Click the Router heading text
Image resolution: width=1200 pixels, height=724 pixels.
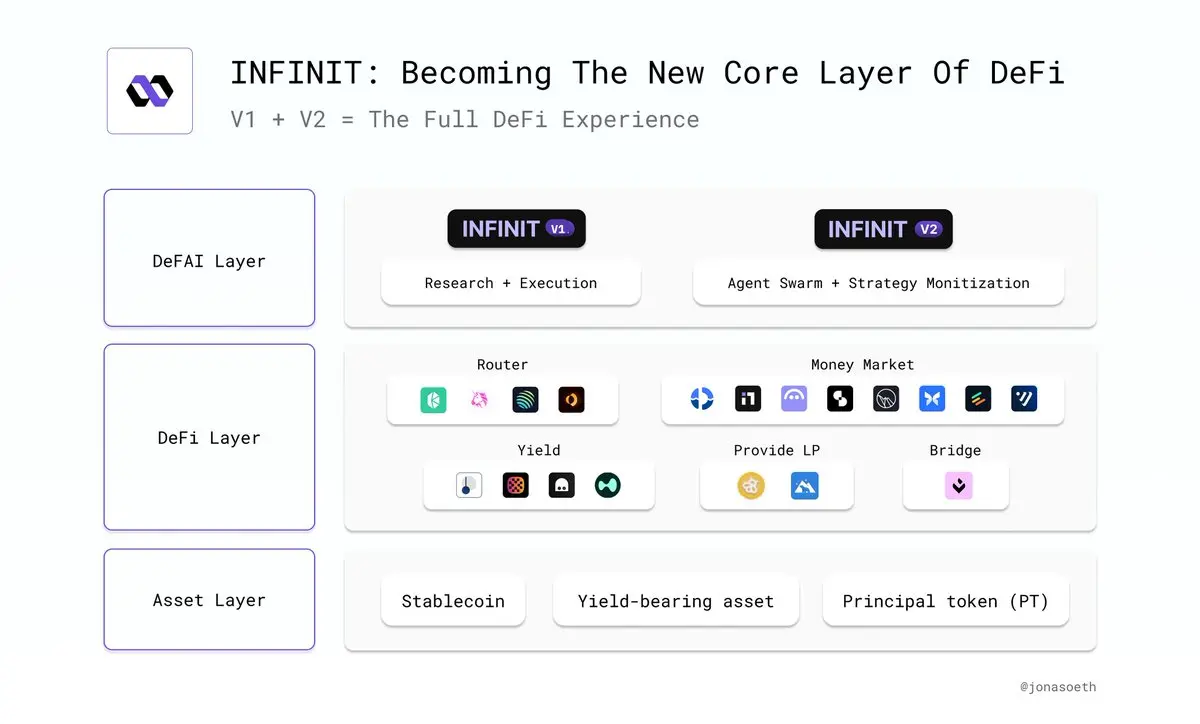pos(502,364)
